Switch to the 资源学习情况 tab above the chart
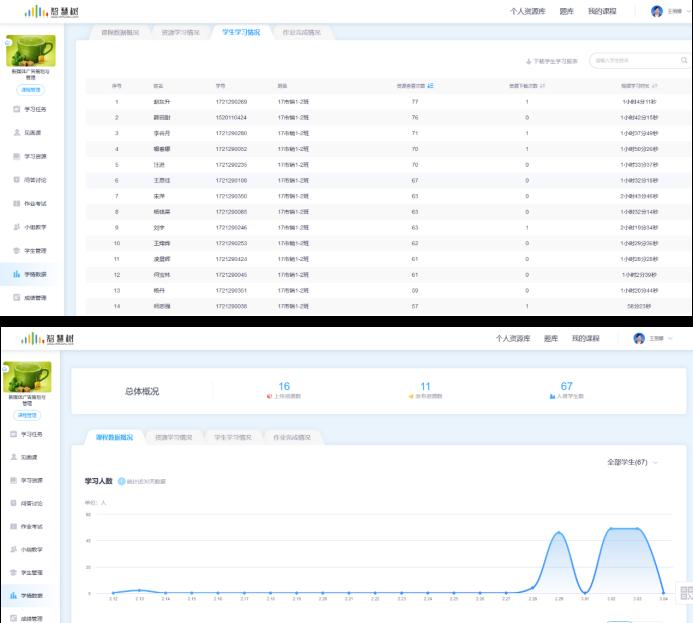Viewport: 693px width, 623px height. click(174, 437)
